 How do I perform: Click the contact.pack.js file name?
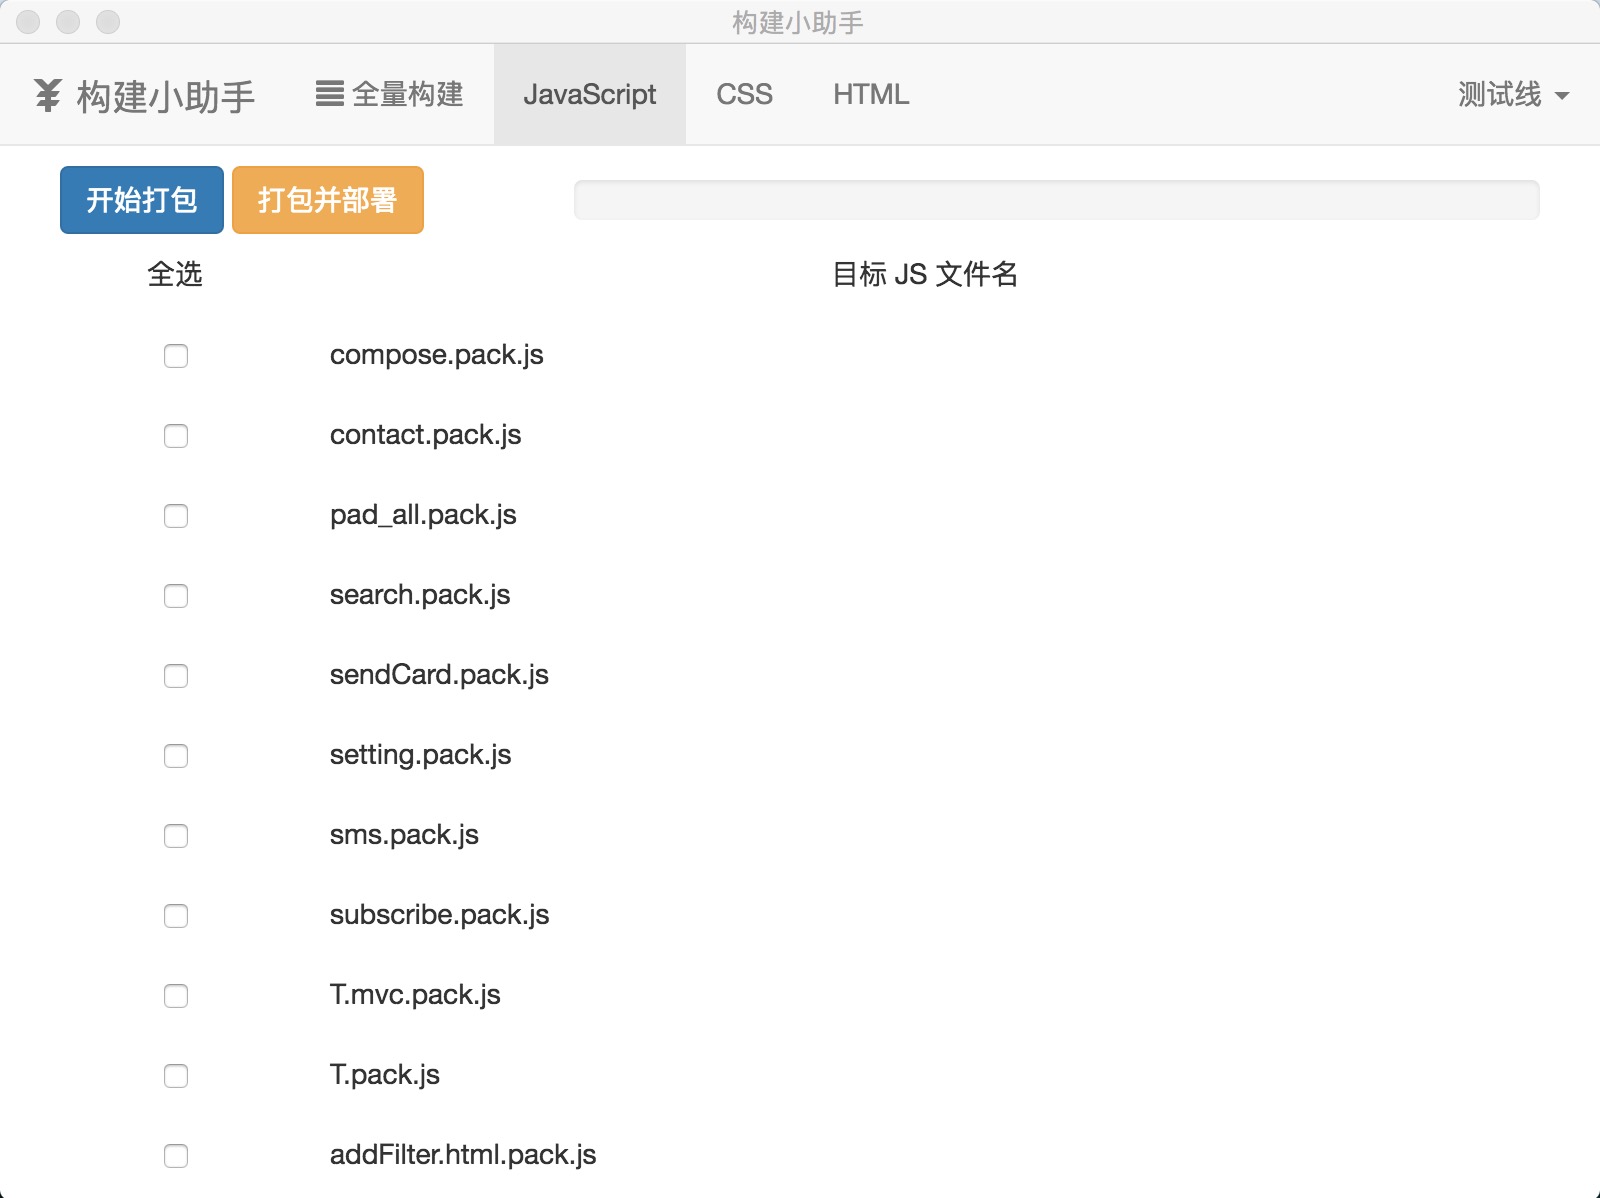(x=426, y=436)
